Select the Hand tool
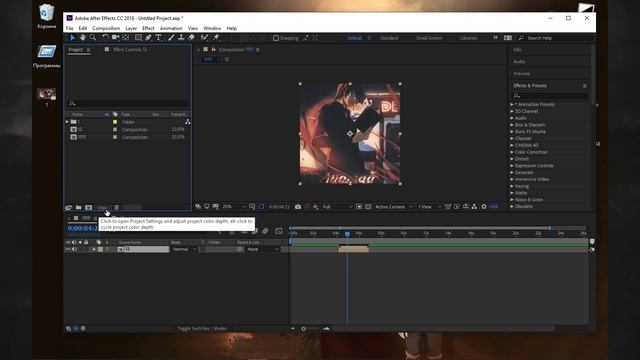The width and height of the screenshot is (640, 360). coord(82,38)
